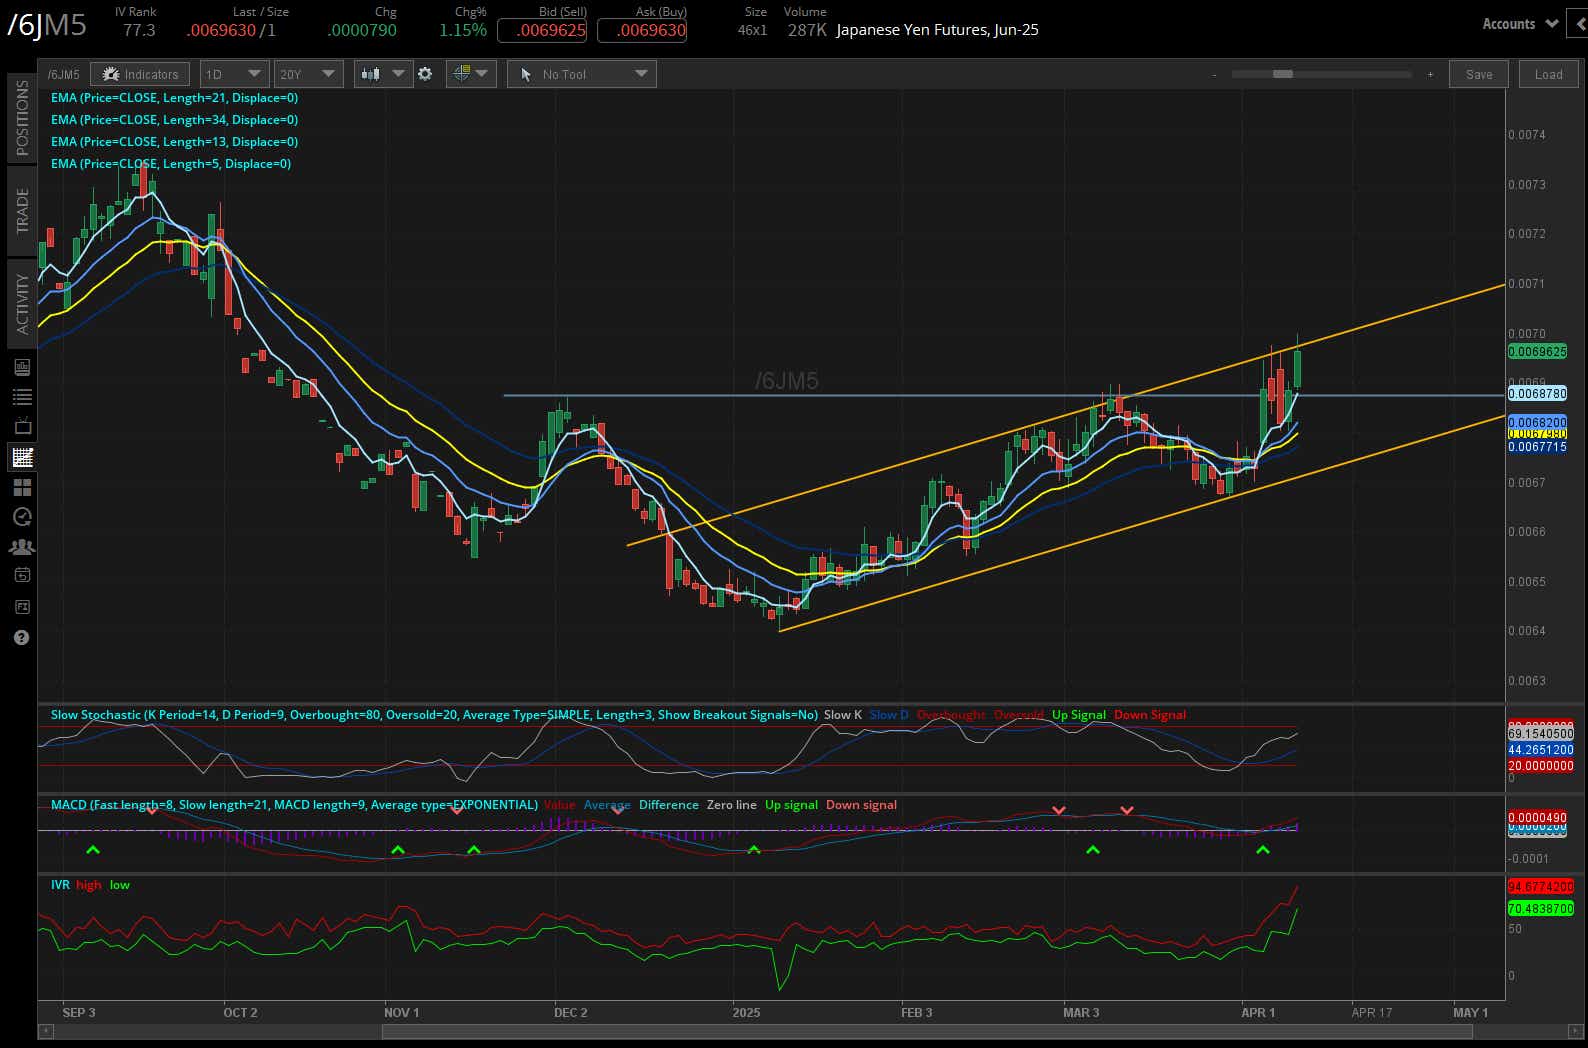The width and height of the screenshot is (1588, 1048).
Task: Click the MAR 3 date axis label
Action: point(1081,1013)
